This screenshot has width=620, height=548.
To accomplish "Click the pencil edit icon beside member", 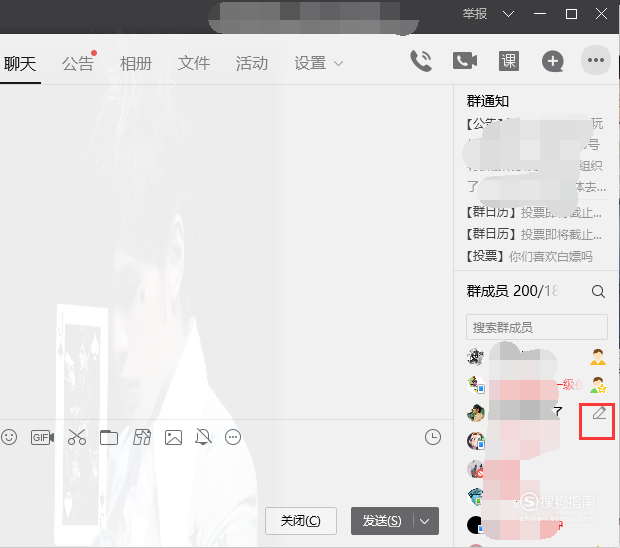I will click(x=599, y=413).
